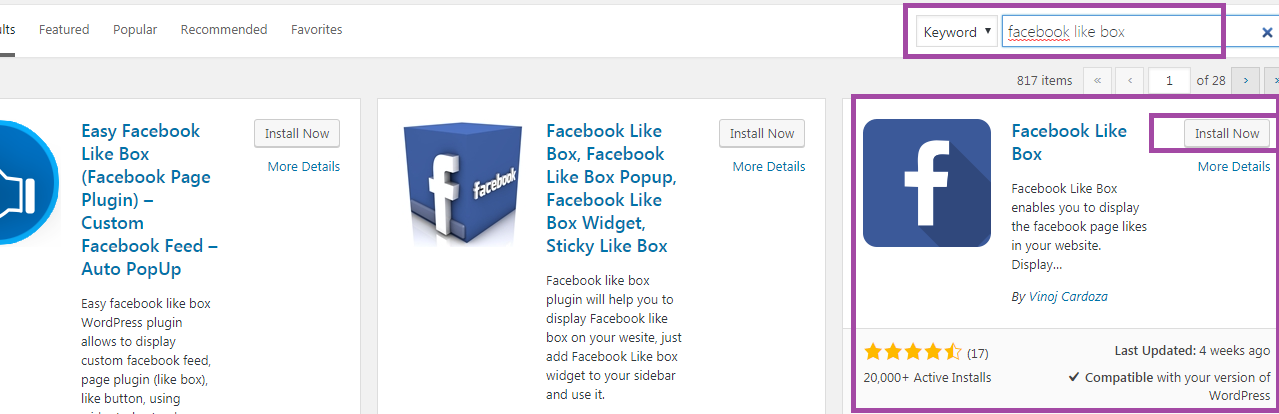Screen dimensions: 1279x414
Task: Click the current page number field
Action: (x=1169, y=80)
